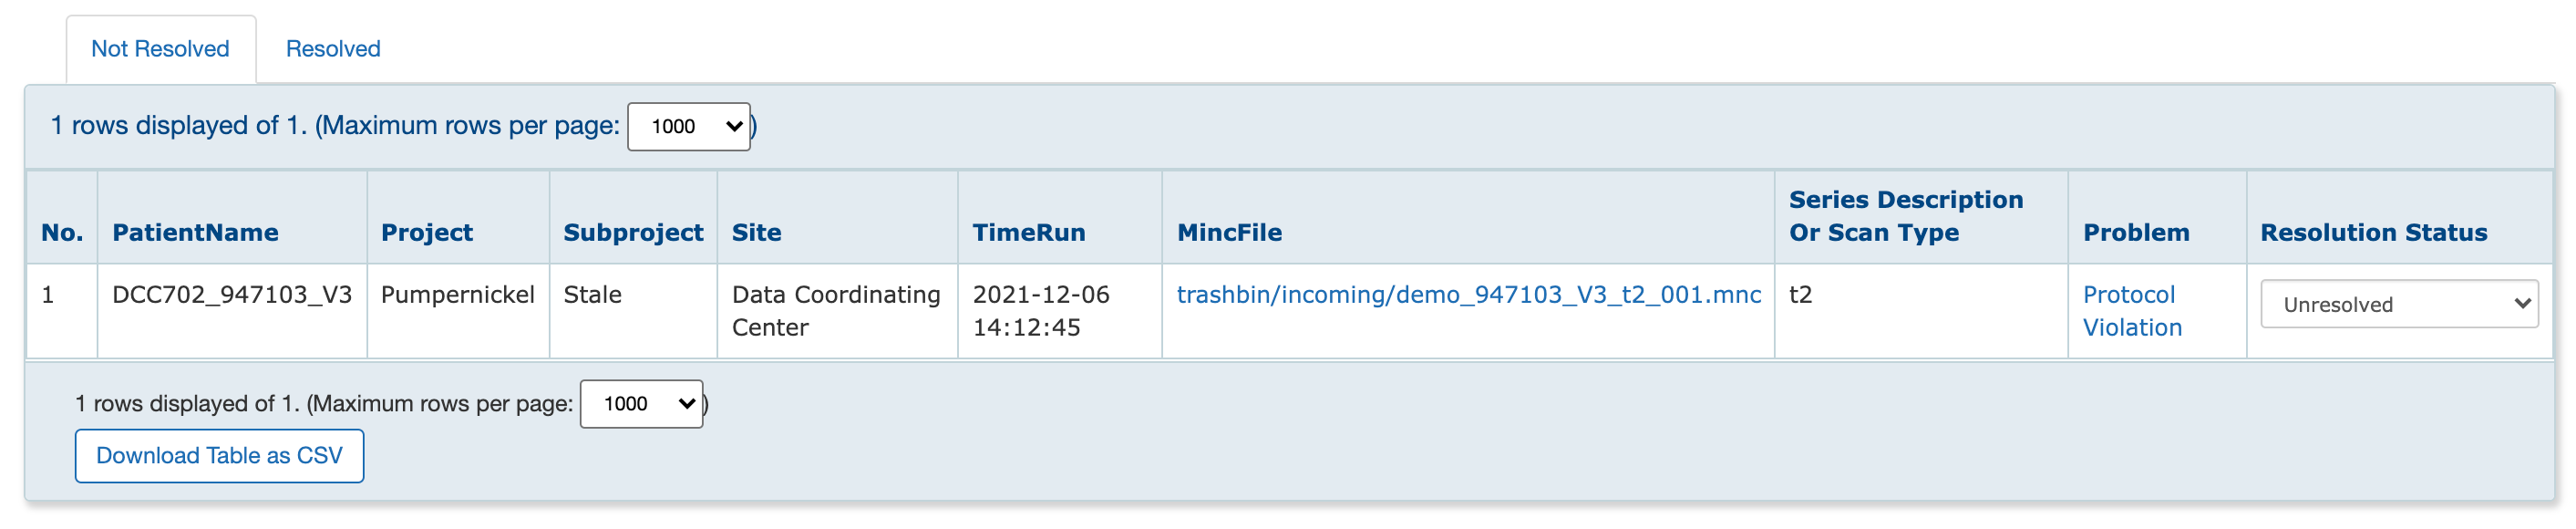Click the Download Table as CSV button
The width and height of the screenshot is (2576, 529).
[219, 455]
